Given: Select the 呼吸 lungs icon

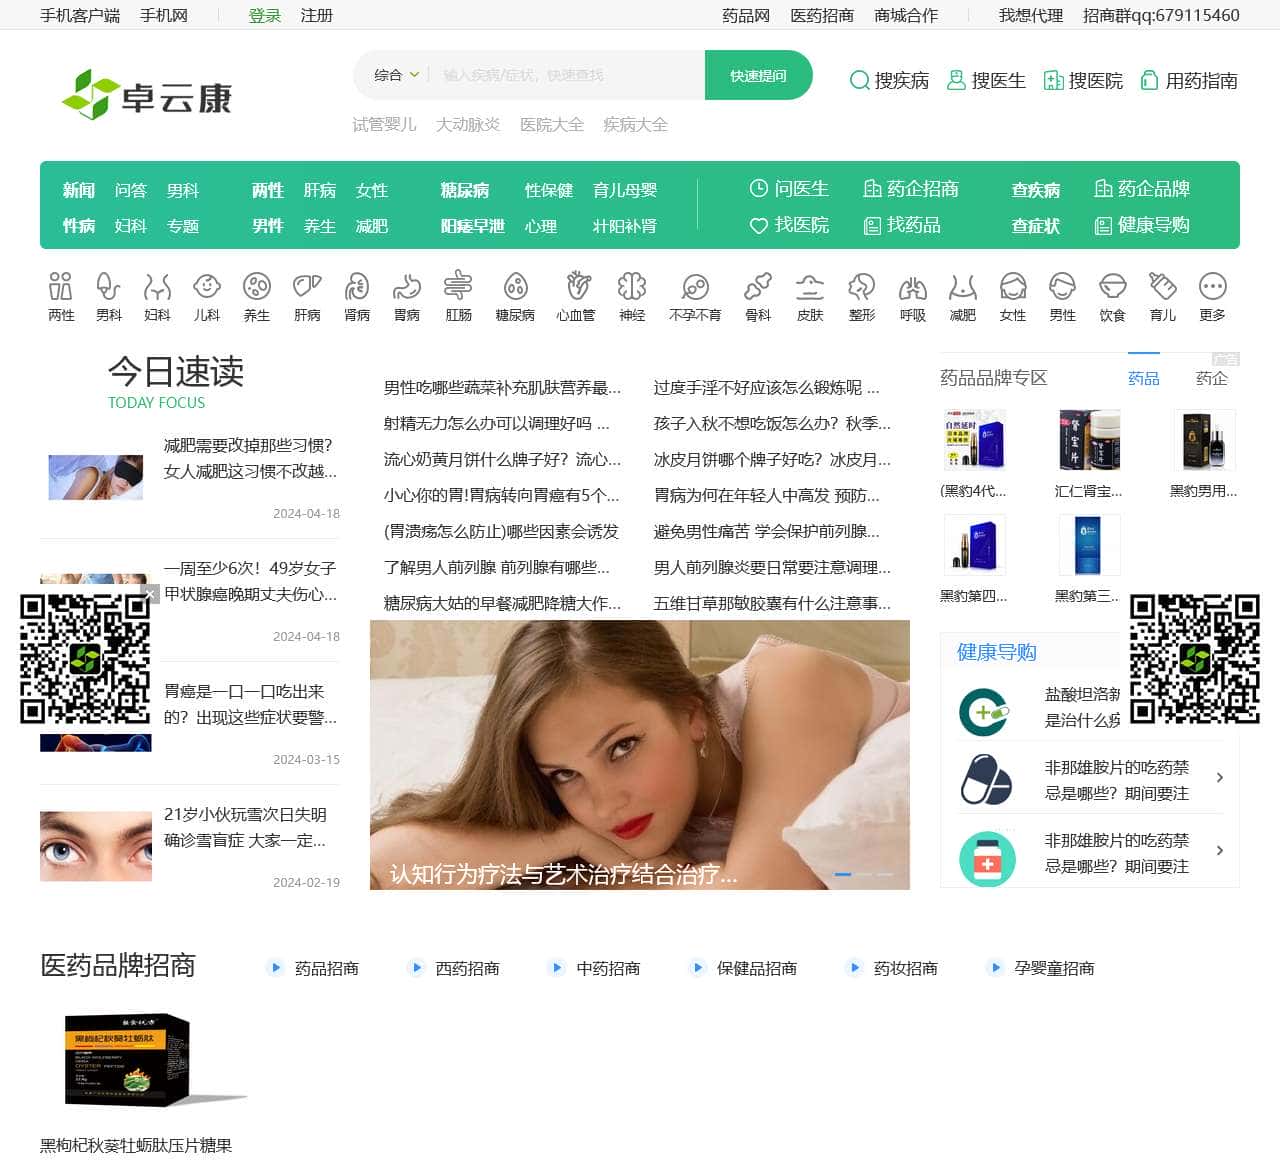Looking at the screenshot, I should click(912, 287).
